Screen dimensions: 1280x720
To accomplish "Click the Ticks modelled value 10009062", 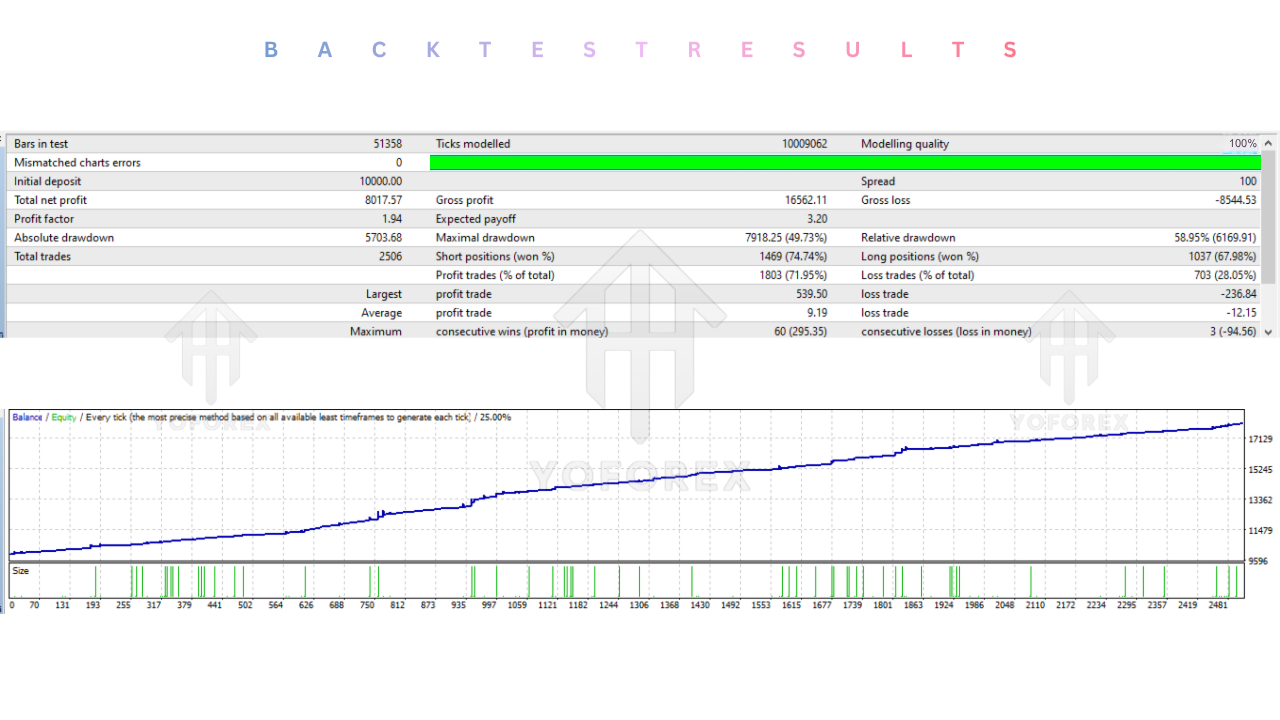I will click(x=804, y=144).
